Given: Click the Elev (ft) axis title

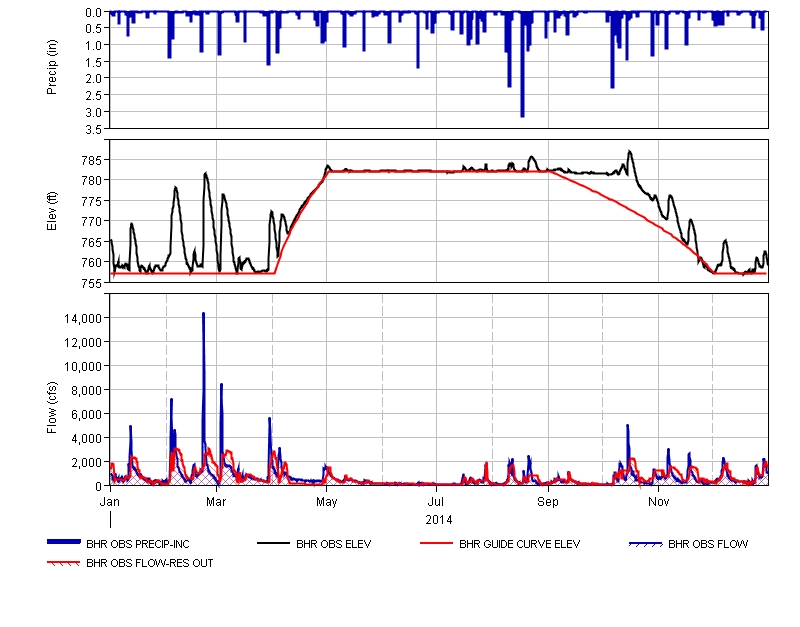Looking at the screenshot, I should [52, 211].
